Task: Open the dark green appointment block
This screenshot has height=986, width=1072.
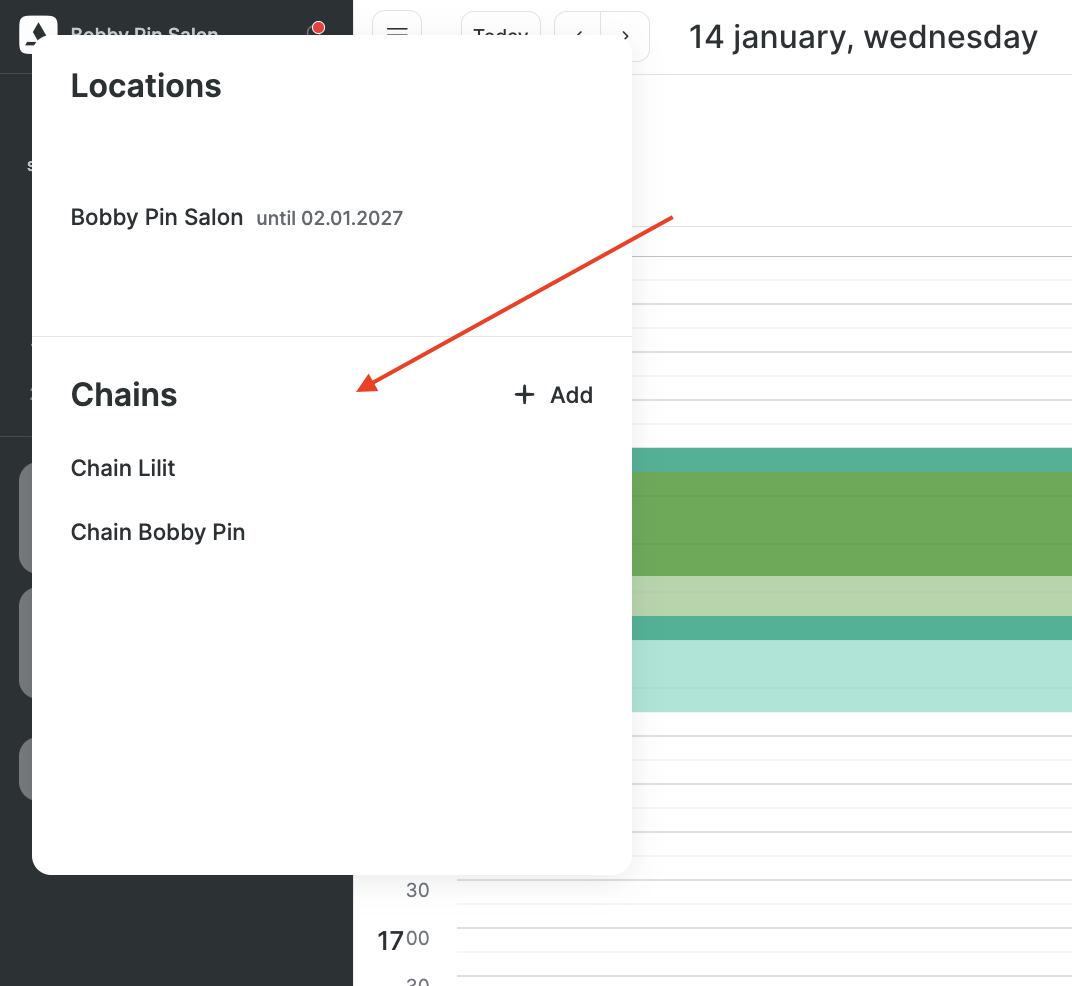Action: click(852, 523)
